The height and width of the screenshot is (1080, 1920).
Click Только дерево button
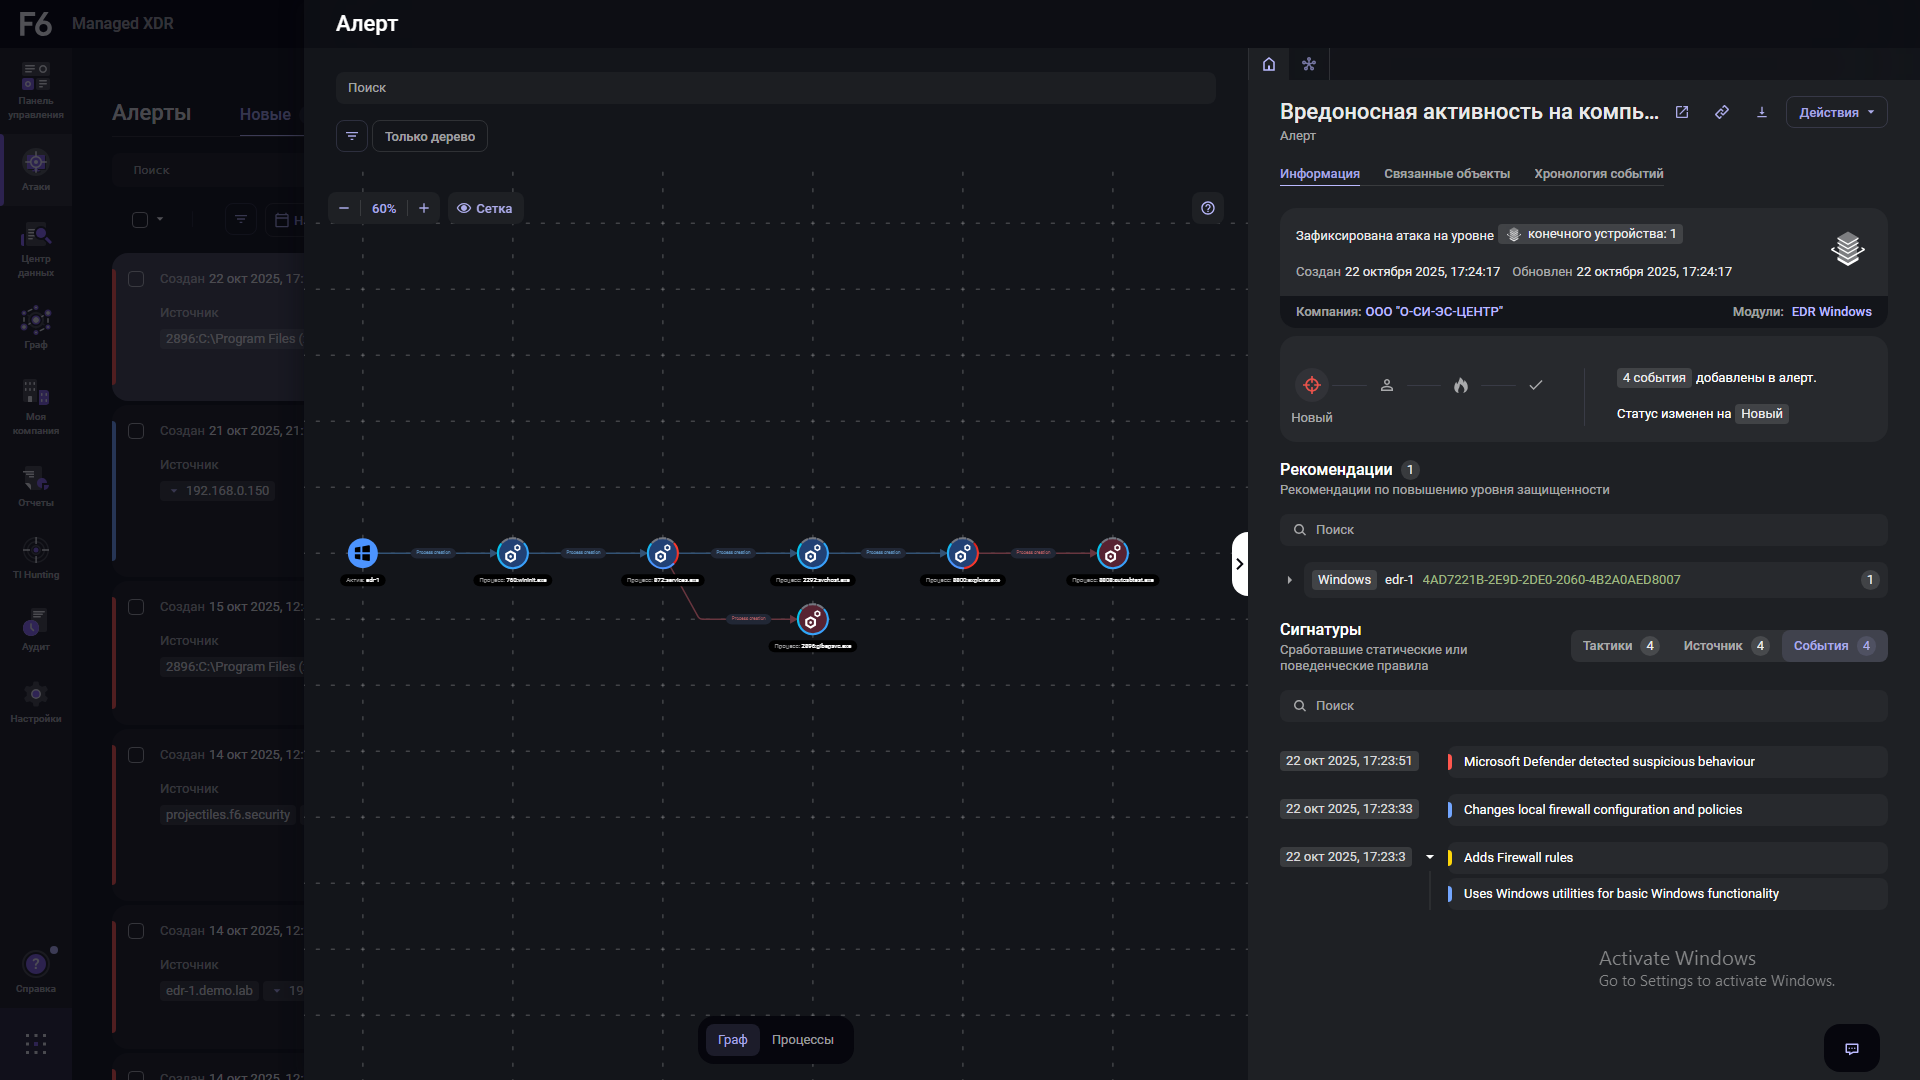(x=430, y=136)
